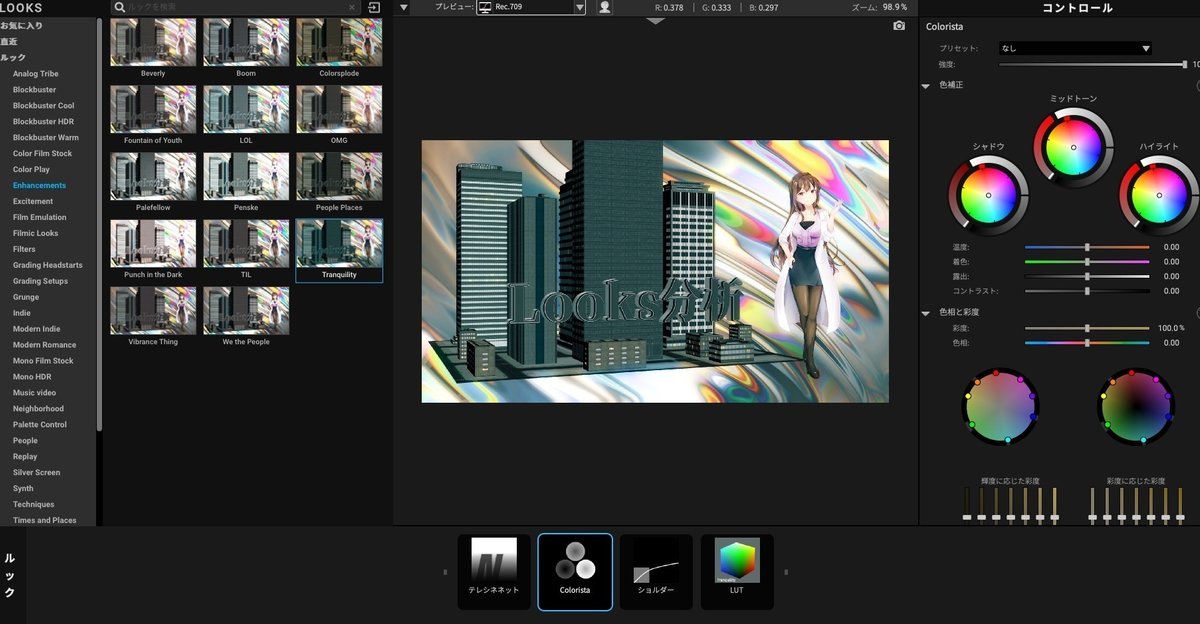Click the magnifier search icon

coord(119,7)
